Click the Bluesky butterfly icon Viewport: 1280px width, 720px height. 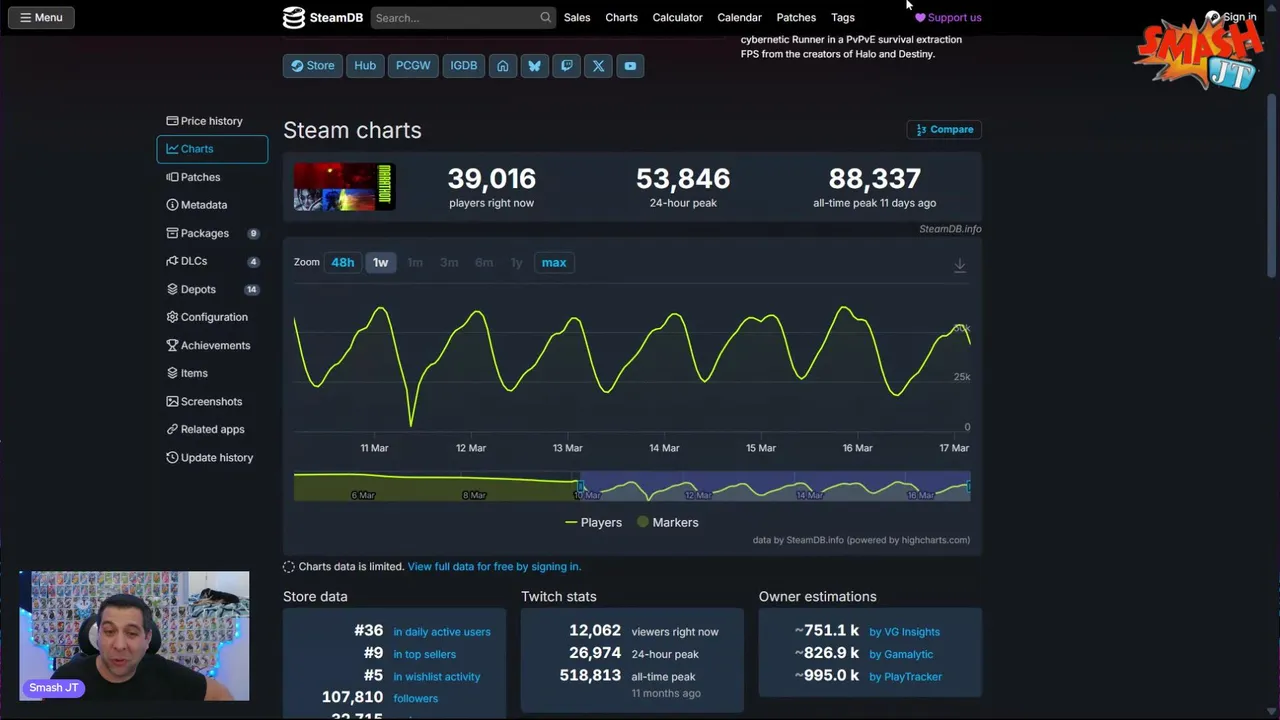click(535, 65)
